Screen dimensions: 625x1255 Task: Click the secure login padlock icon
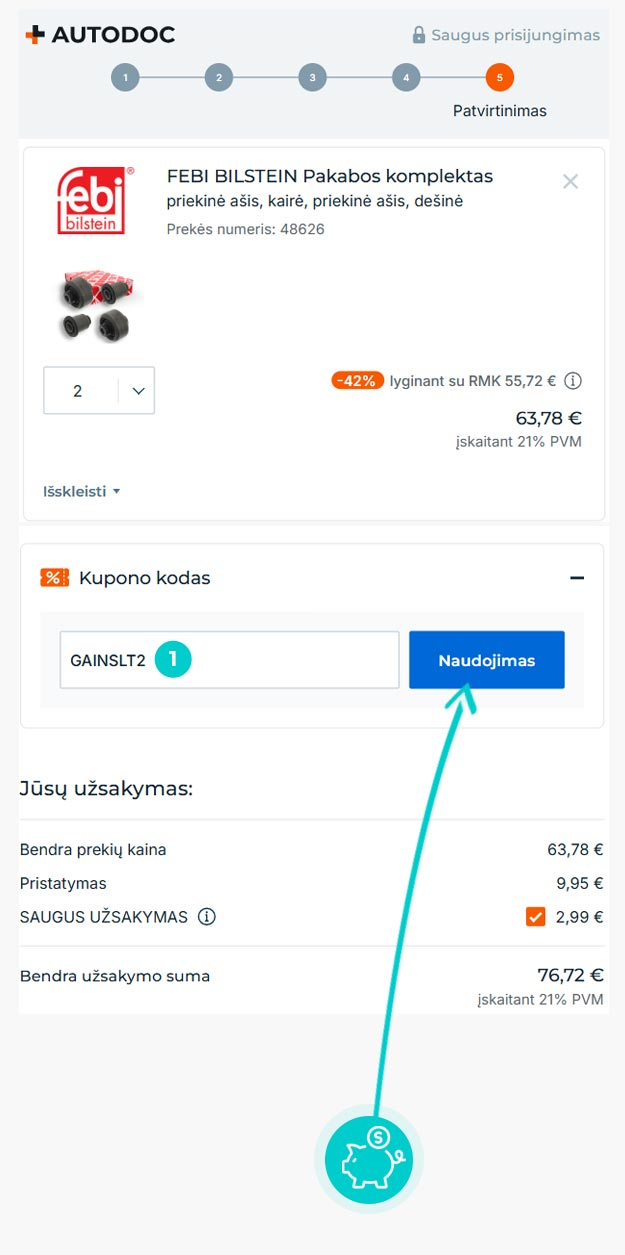[x=419, y=35]
